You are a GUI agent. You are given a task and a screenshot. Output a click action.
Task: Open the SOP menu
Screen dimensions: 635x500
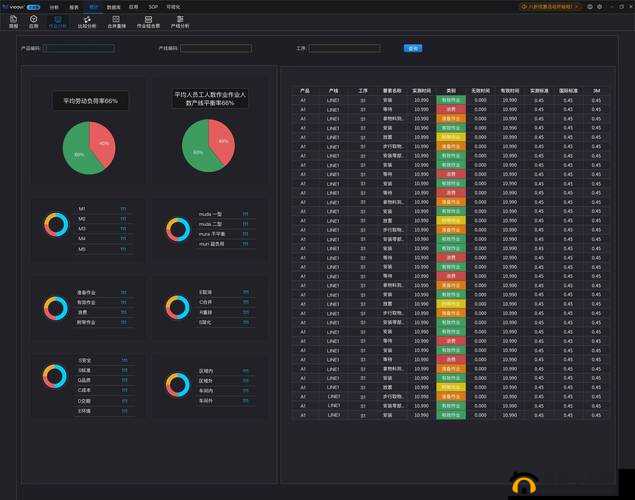(x=153, y=7)
